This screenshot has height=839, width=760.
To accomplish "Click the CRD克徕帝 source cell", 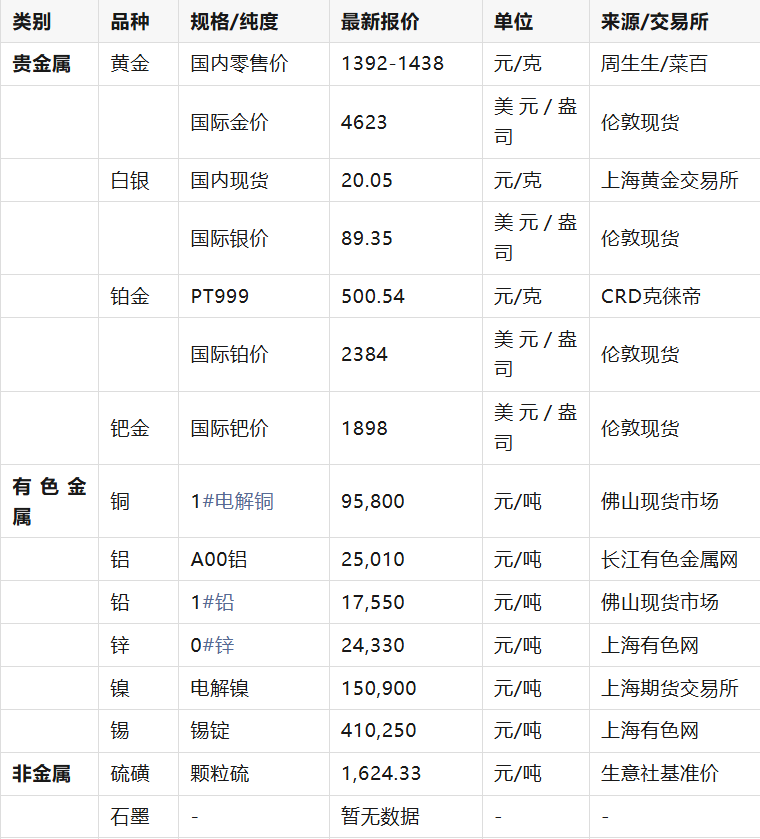I will (x=651, y=296).
